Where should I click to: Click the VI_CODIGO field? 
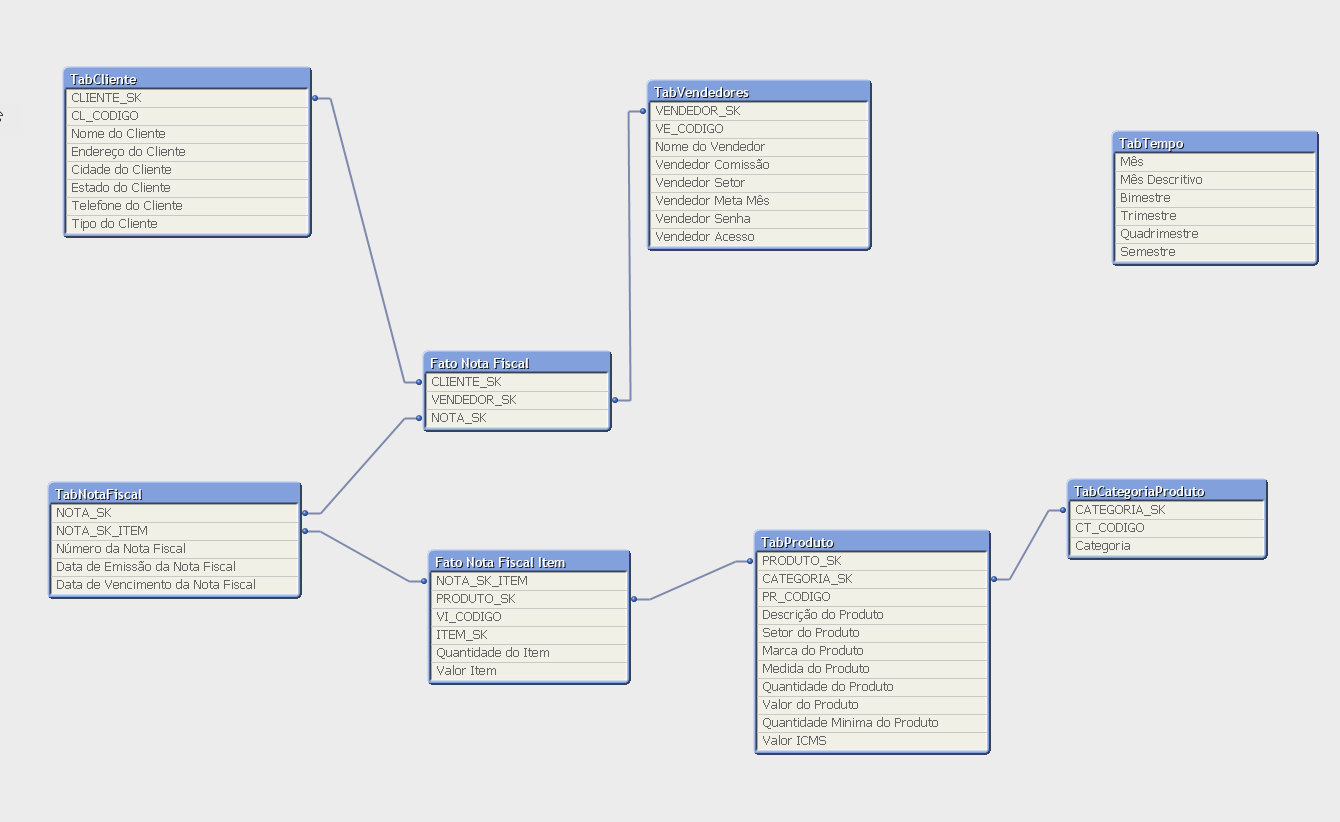pyautogui.click(x=529, y=617)
